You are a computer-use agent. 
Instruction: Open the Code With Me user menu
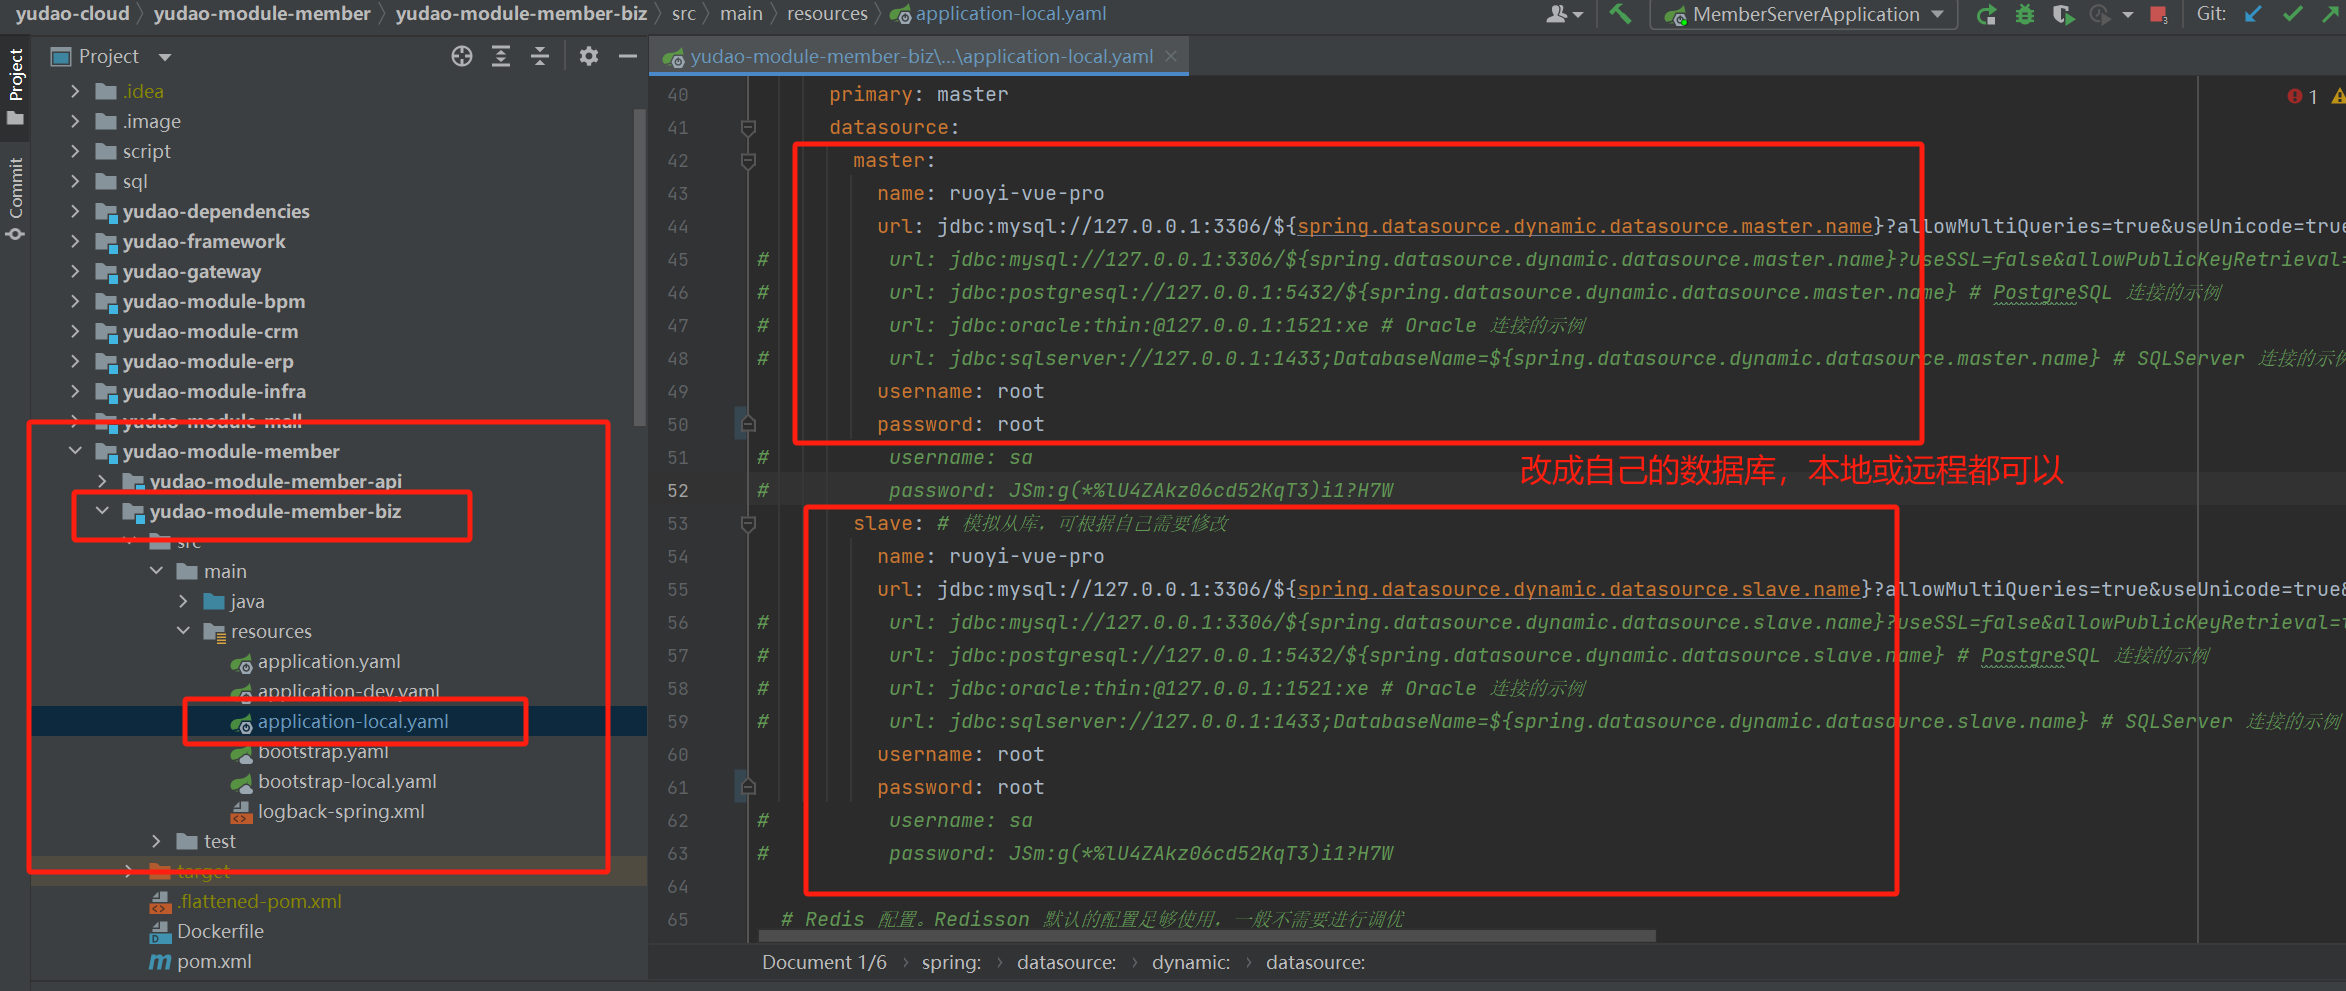[x=1564, y=14]
